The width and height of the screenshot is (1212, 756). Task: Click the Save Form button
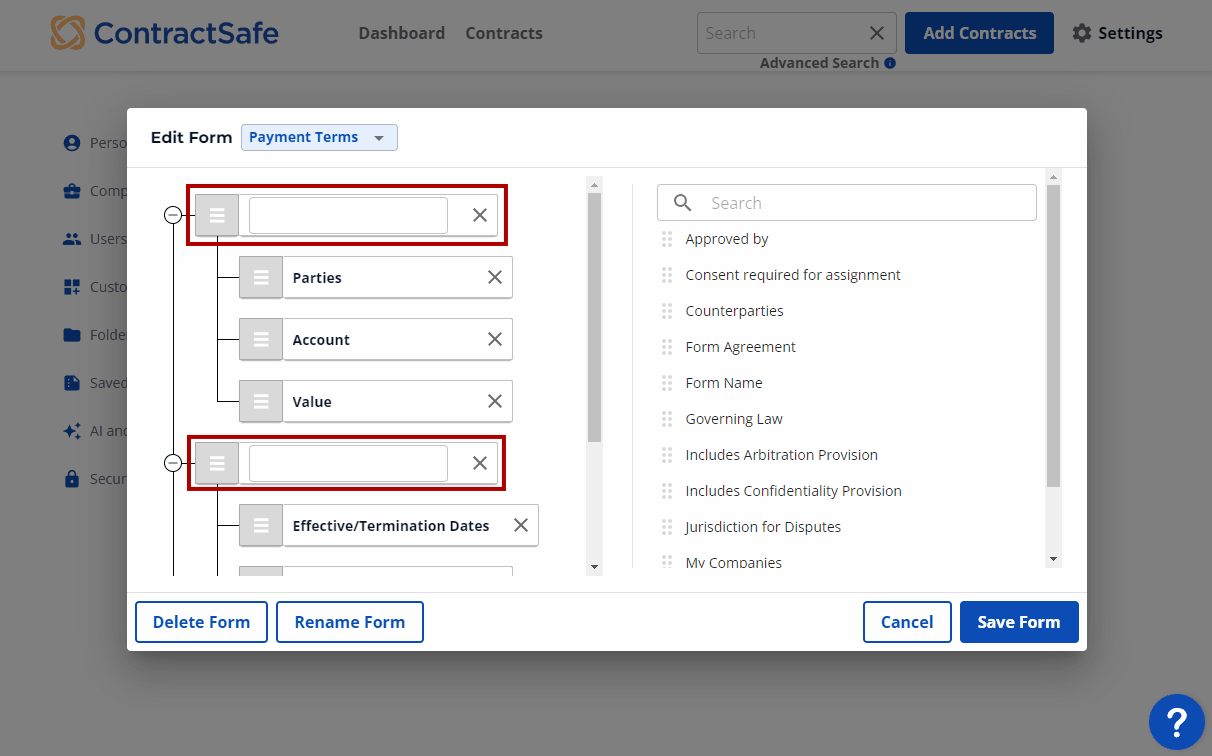(x=1018, y=622)
